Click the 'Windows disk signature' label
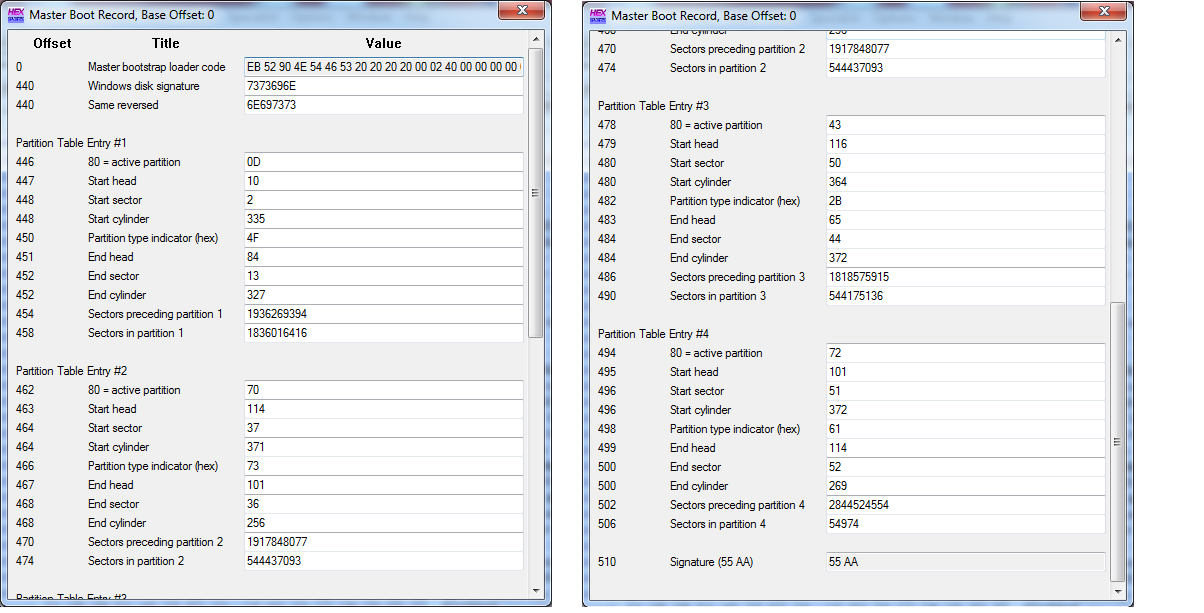This screenshot has height=613, width=1204. [143, 86]
